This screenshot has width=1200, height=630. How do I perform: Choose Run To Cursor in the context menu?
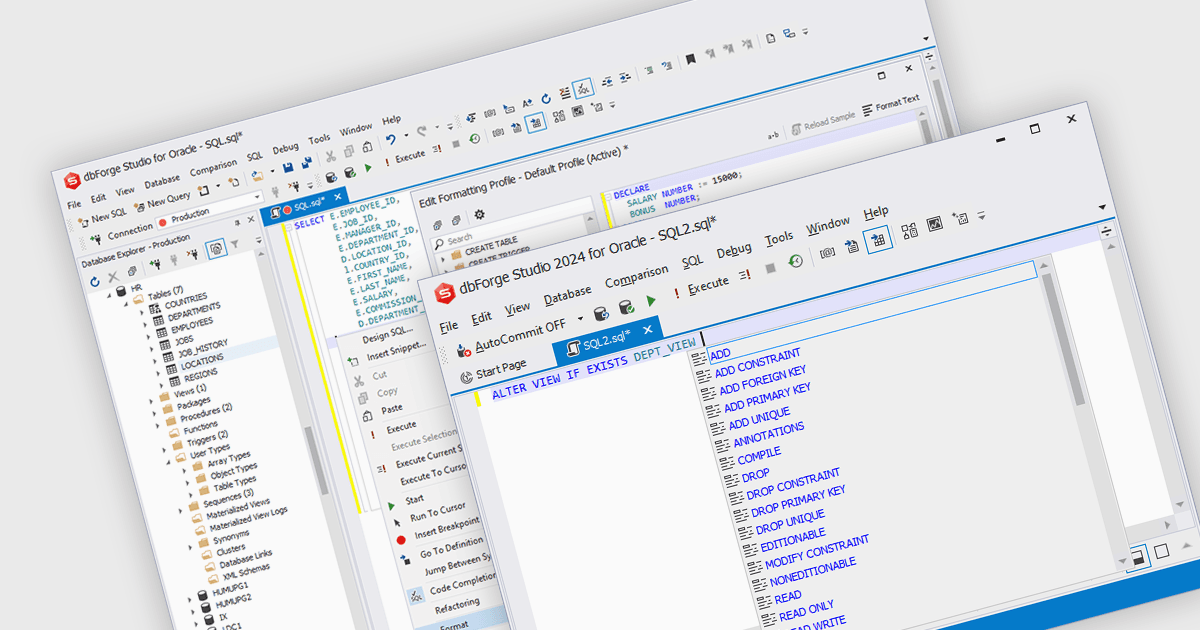click(x=437, y=512)
